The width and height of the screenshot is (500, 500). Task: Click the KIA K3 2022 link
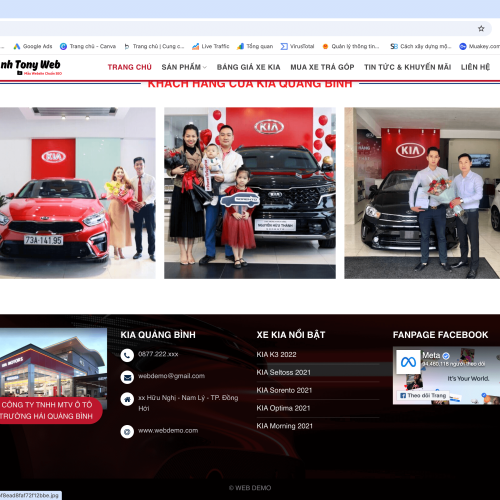(x=276, y=355)
